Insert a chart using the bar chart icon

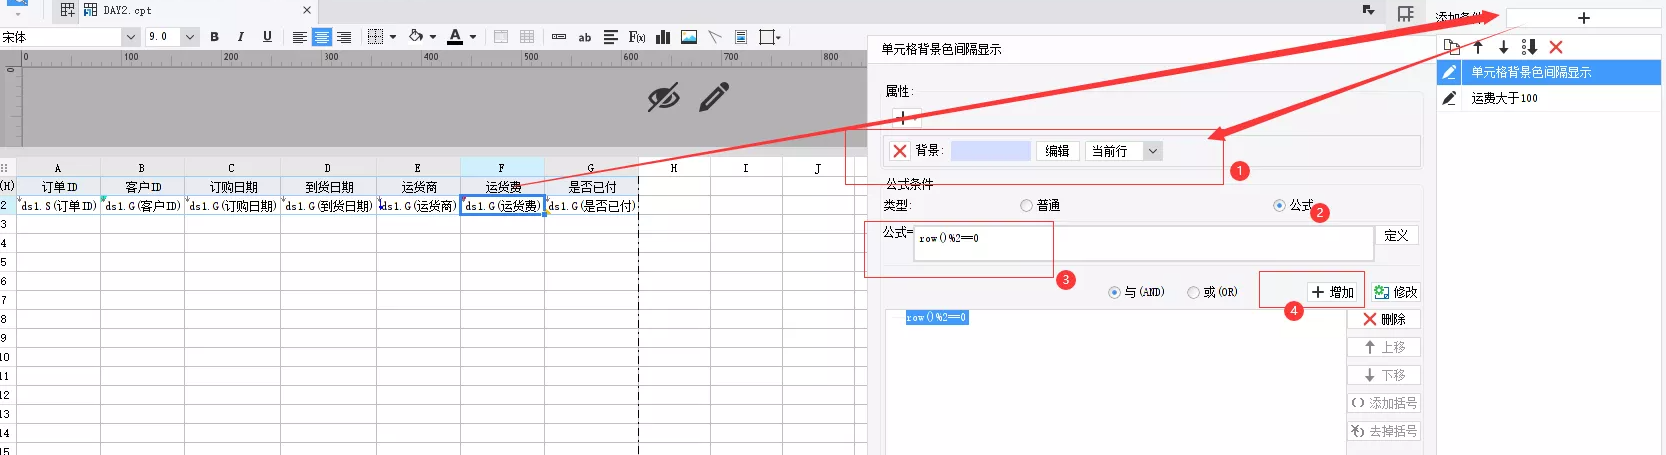pos(663,37)
